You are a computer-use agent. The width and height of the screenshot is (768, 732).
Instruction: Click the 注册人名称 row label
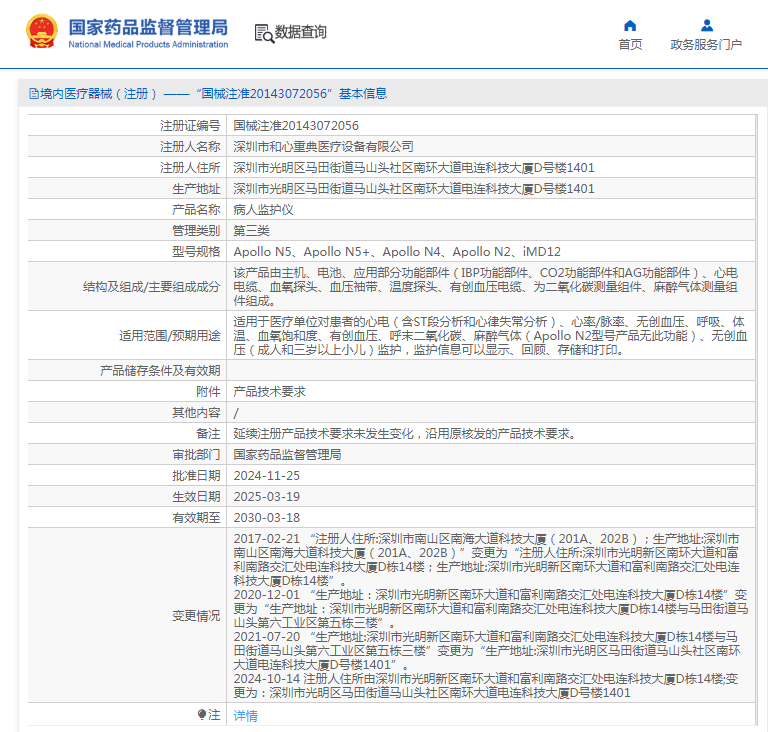(x=190, y=147)
